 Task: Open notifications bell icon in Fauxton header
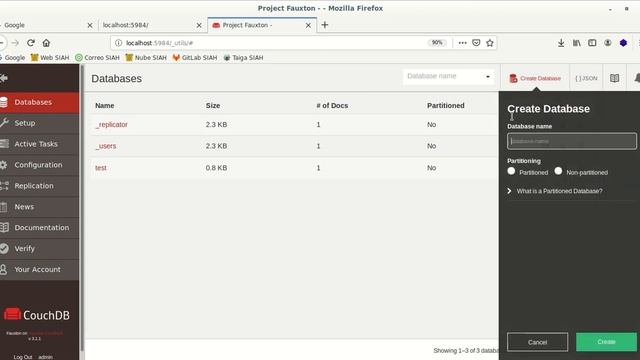tap(637, 78)
